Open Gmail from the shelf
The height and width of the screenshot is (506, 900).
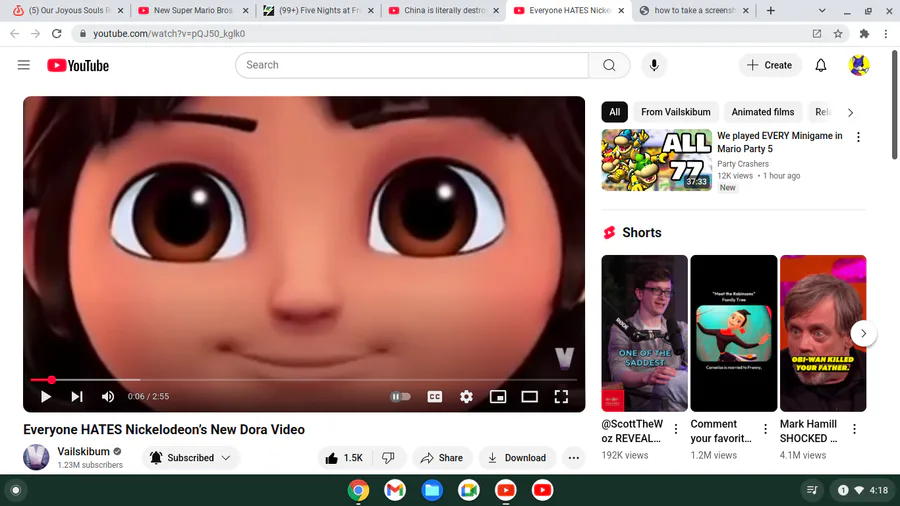click(x=395, y=490)
